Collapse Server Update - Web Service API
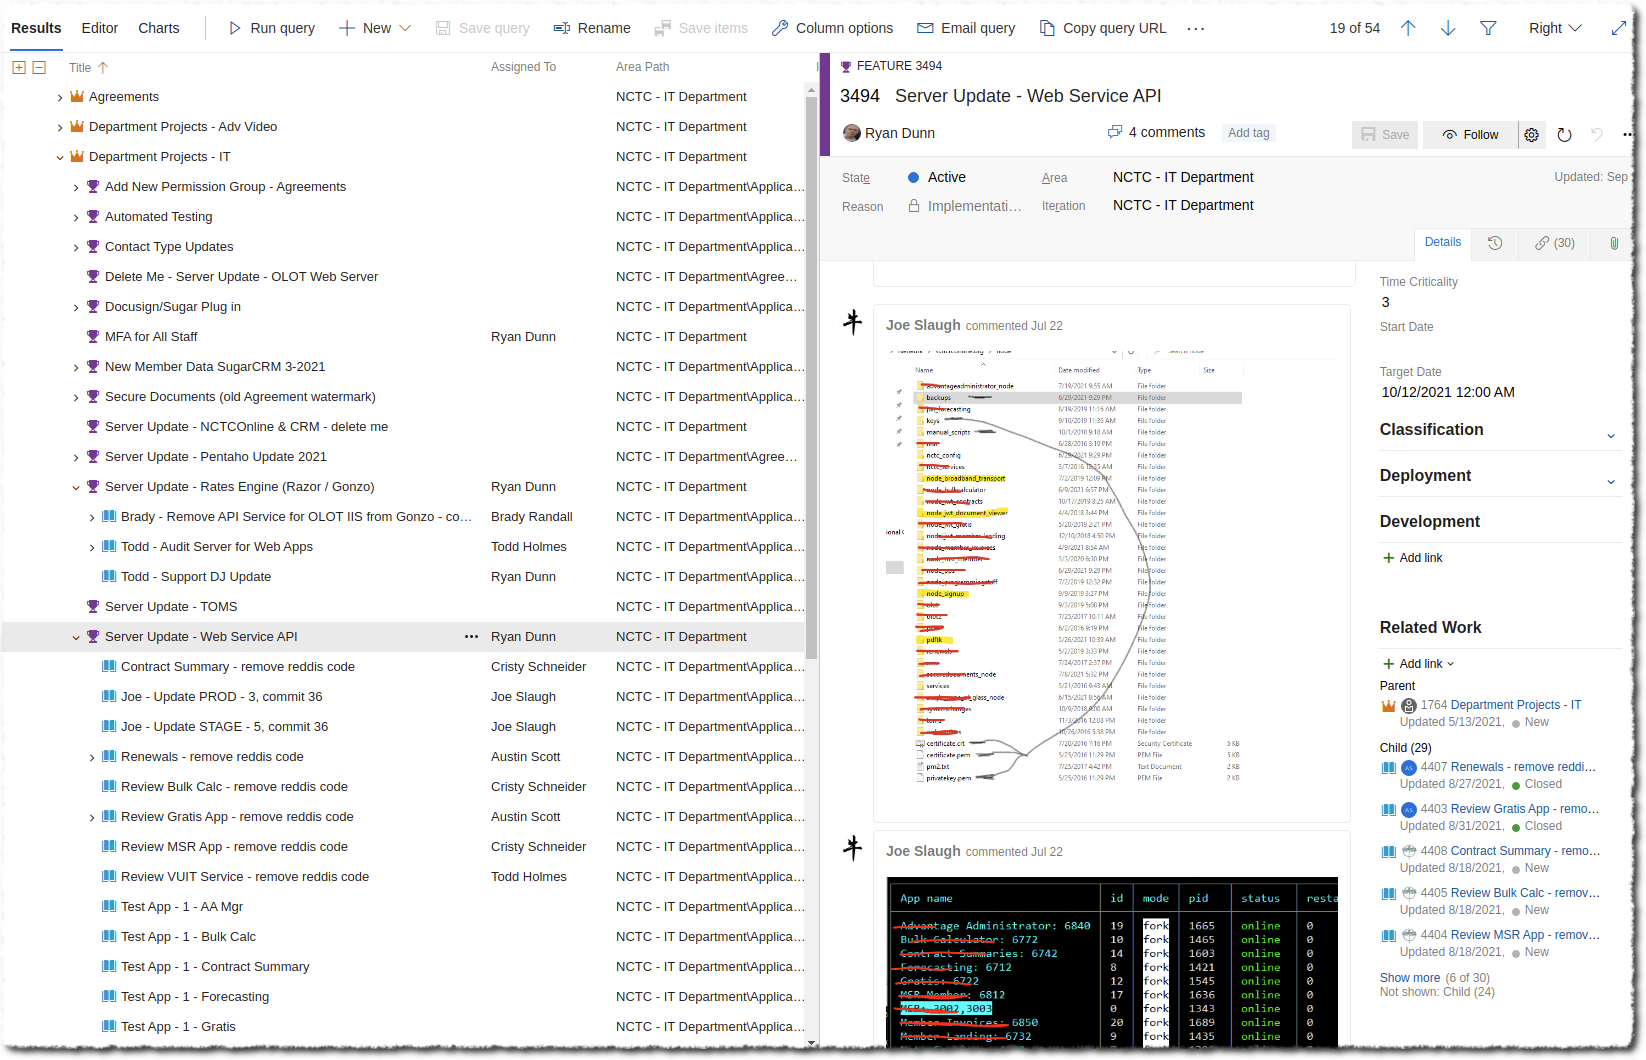1646x1060 pixels. 76,637
